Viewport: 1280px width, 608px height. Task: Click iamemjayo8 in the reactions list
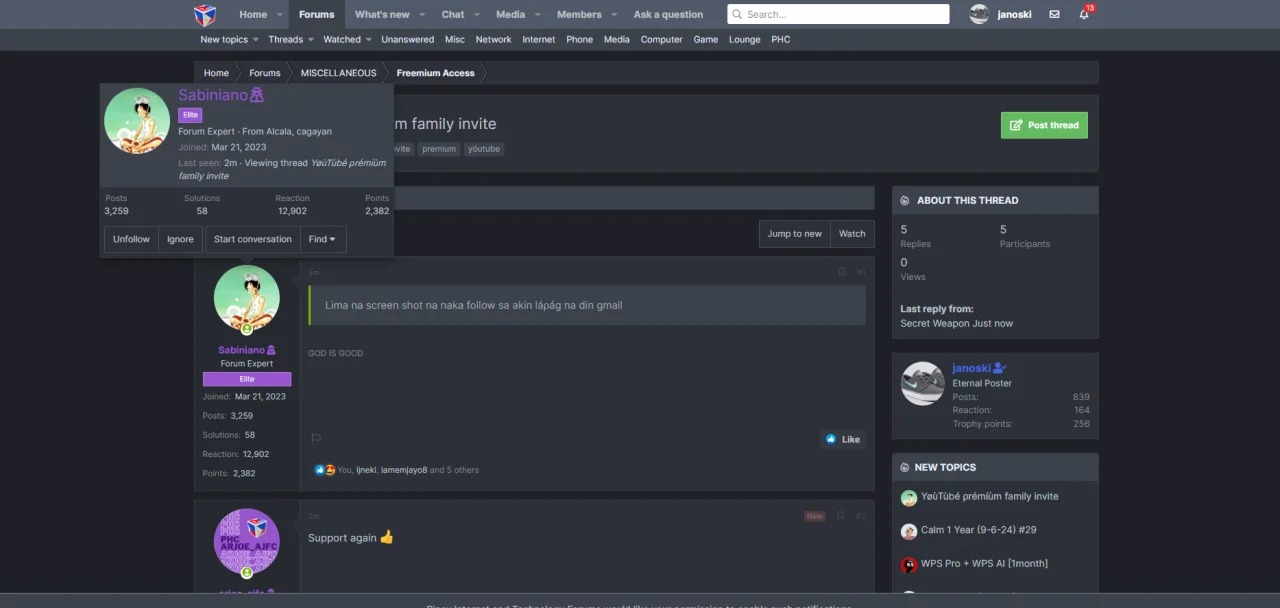click(404, 470)
